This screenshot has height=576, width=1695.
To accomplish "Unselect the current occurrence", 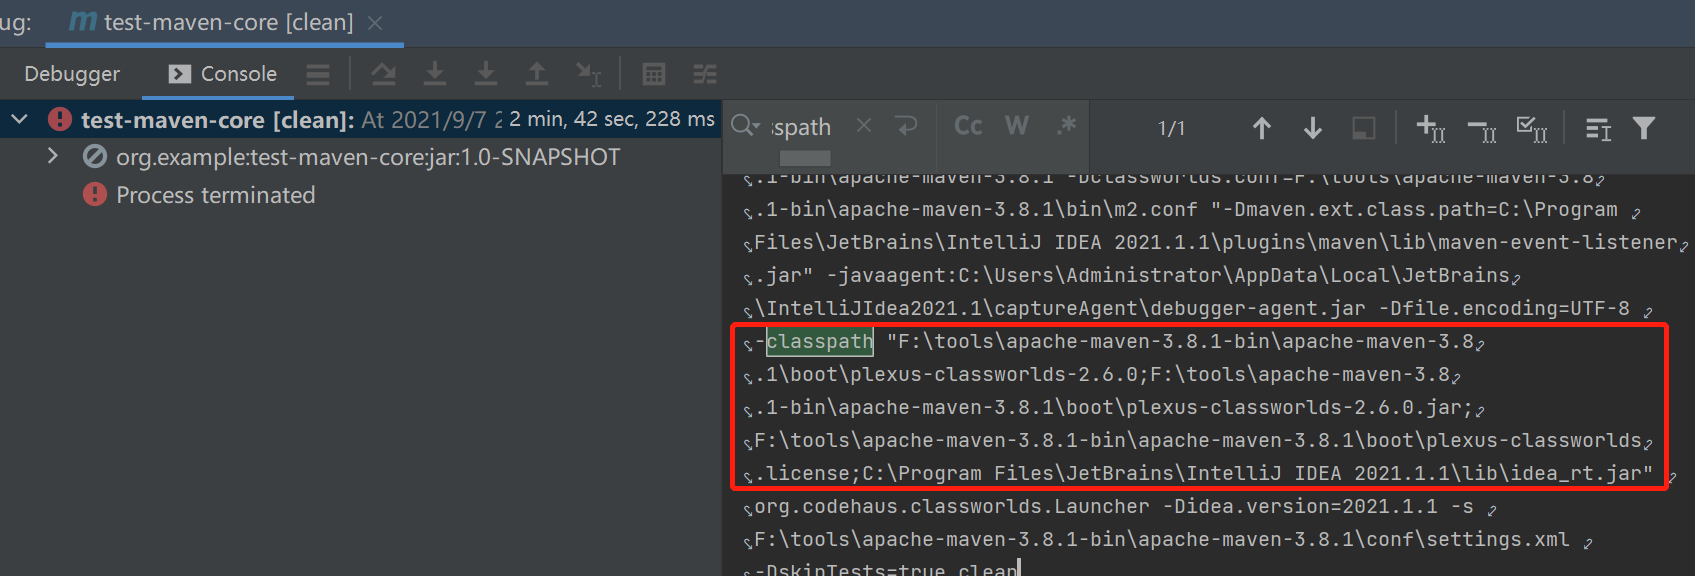I will [1482, 129].
